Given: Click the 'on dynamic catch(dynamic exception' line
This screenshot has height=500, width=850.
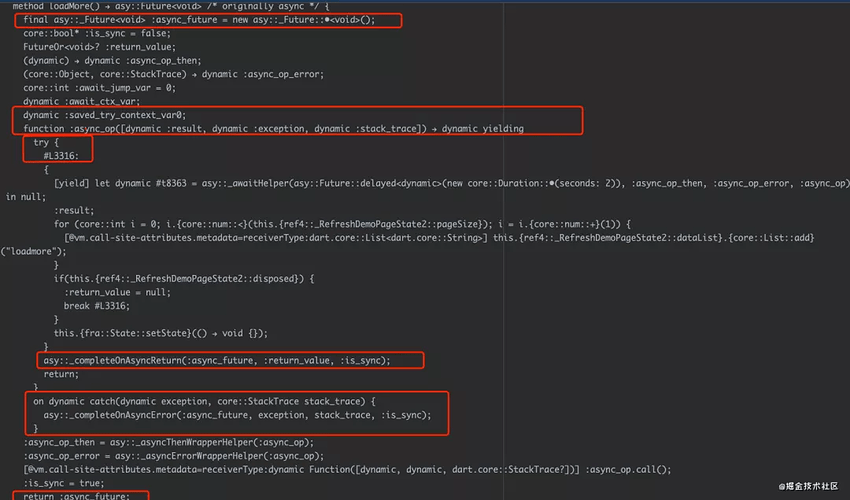Looking at the screenshot, I should [204, 401].
